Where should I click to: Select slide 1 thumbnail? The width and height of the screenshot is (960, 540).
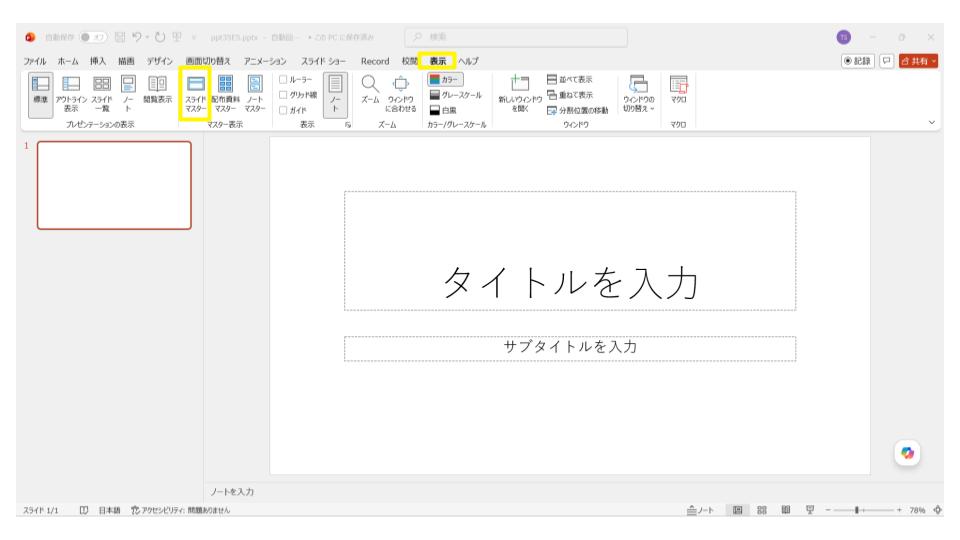tap(114, 186)
